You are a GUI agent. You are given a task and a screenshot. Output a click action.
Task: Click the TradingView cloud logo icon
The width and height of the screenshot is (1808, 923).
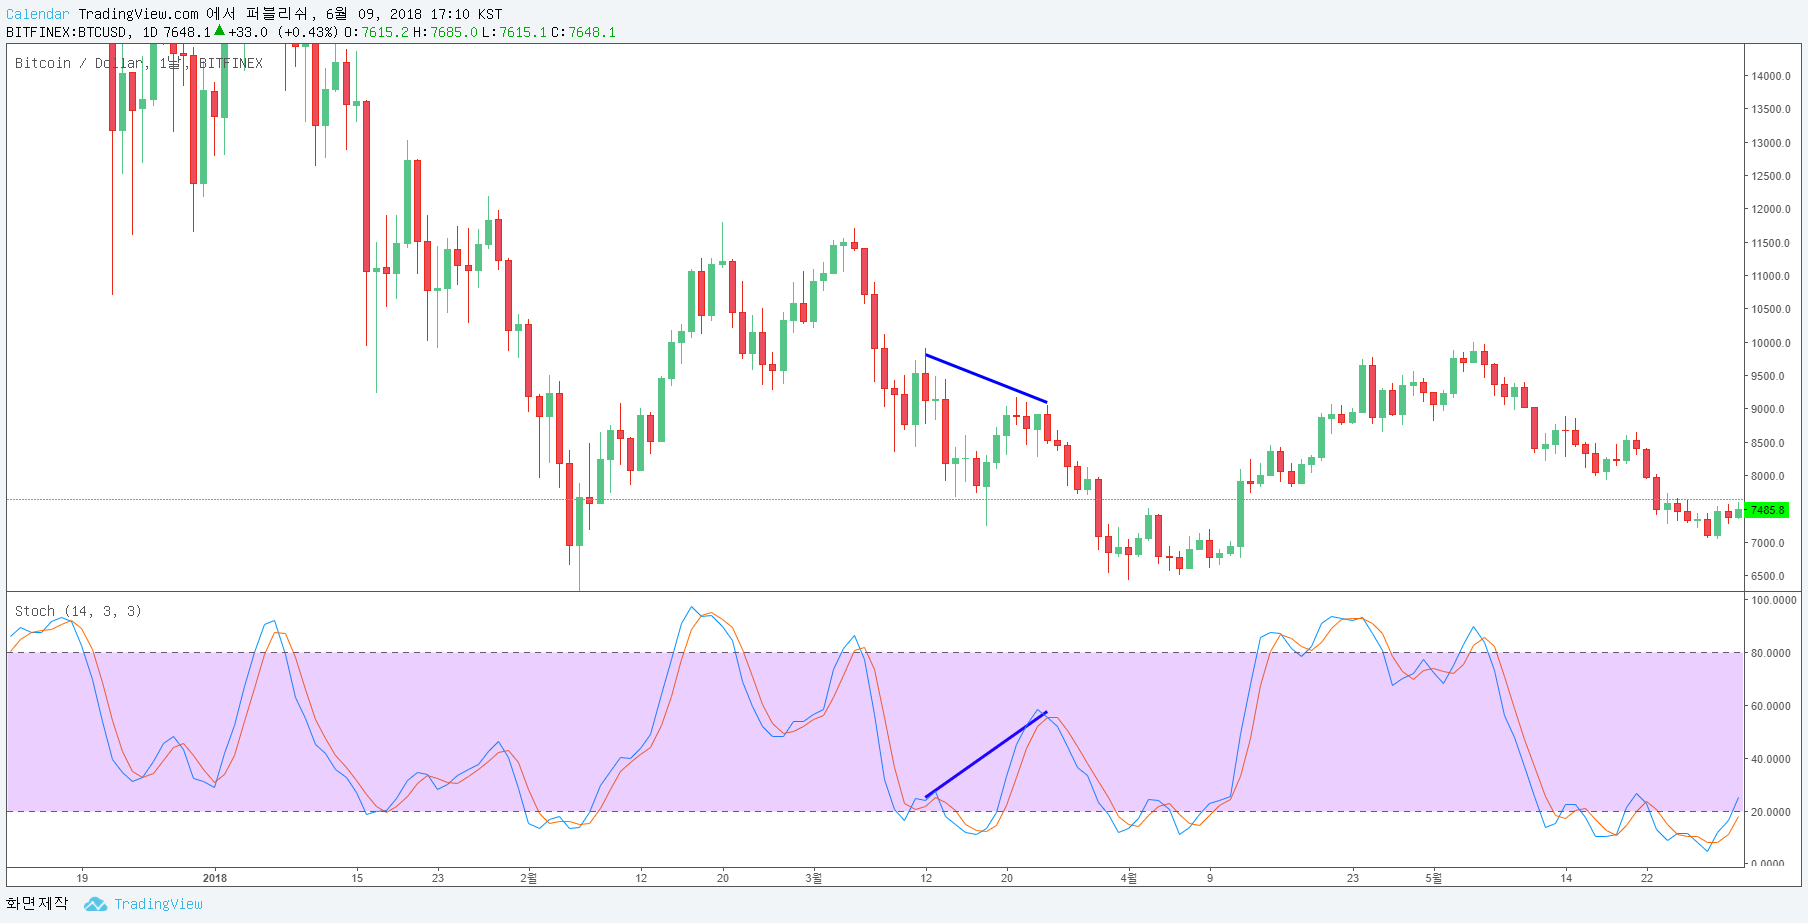pyautogui.click(x=95, y=904)
